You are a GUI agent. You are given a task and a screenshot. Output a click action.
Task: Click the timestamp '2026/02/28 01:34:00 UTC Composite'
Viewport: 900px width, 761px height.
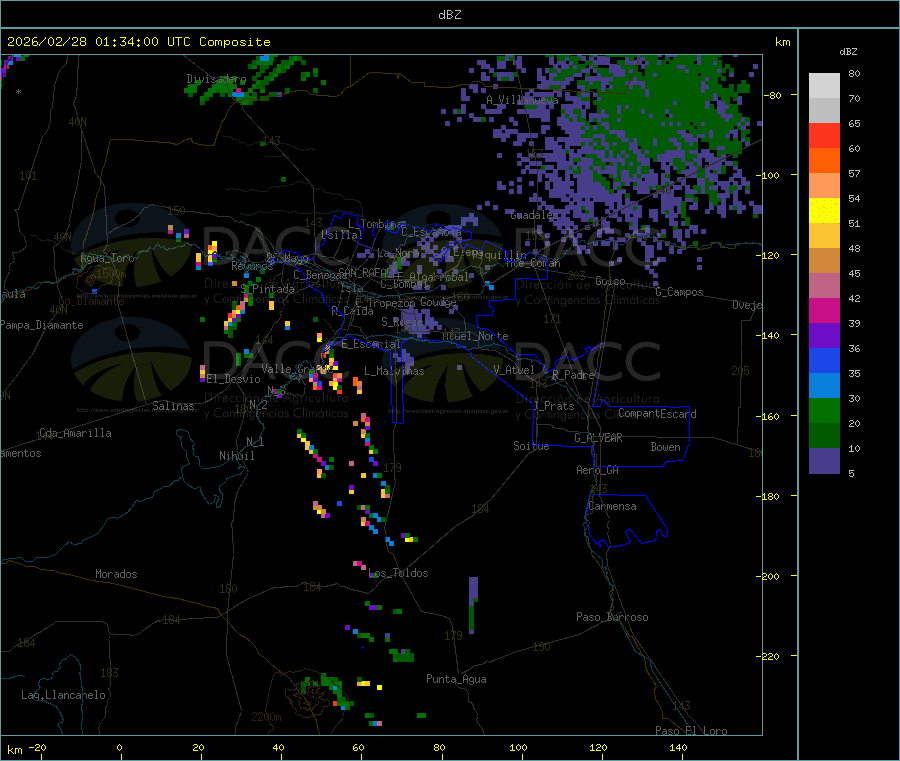pos(138,42)
